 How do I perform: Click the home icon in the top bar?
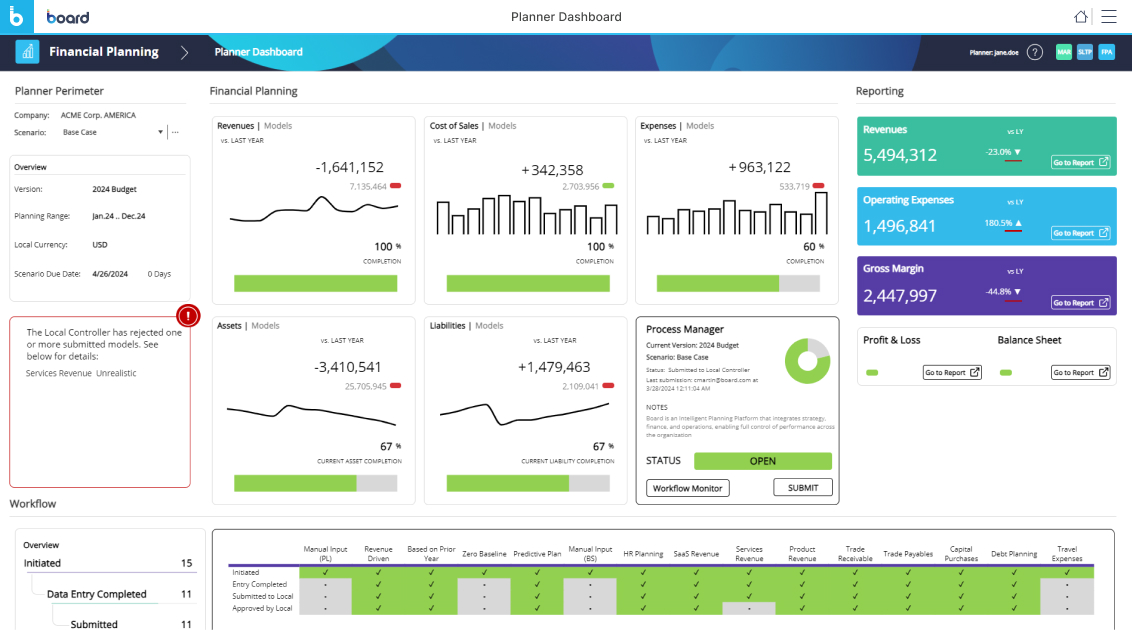click(x=1081, y=16)
